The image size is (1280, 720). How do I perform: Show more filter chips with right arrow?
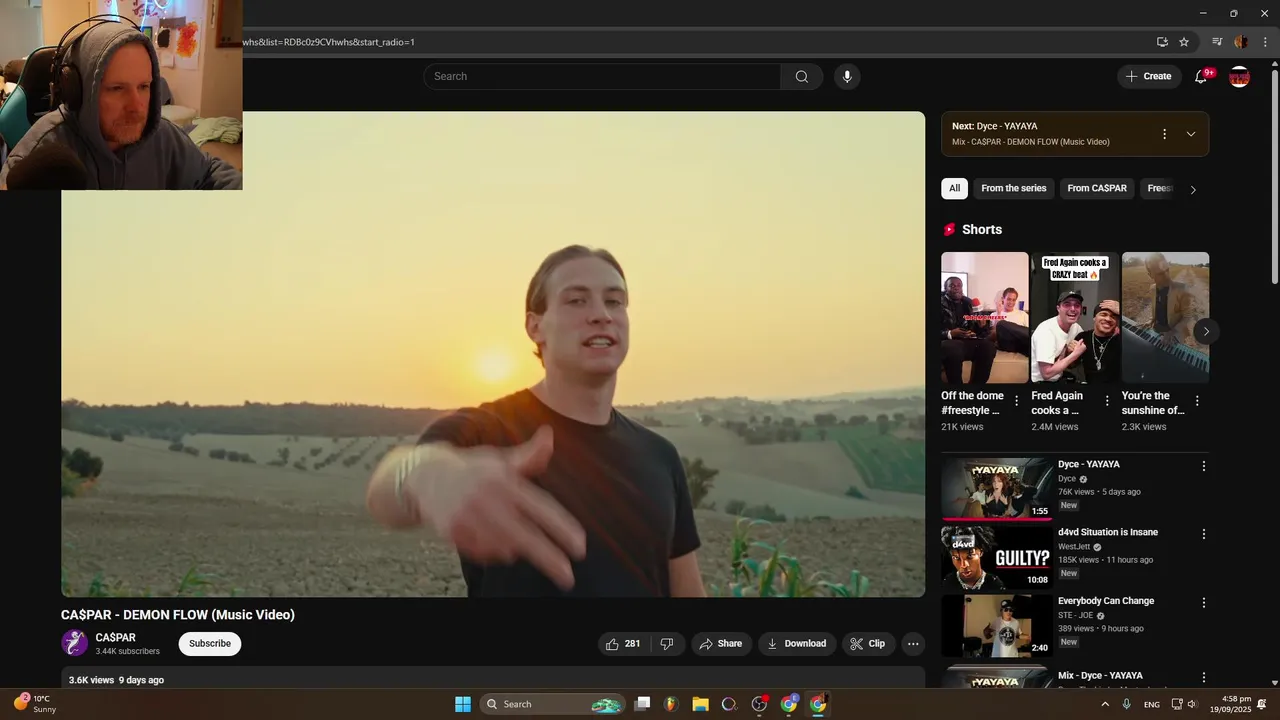[x=1192, y=189]
